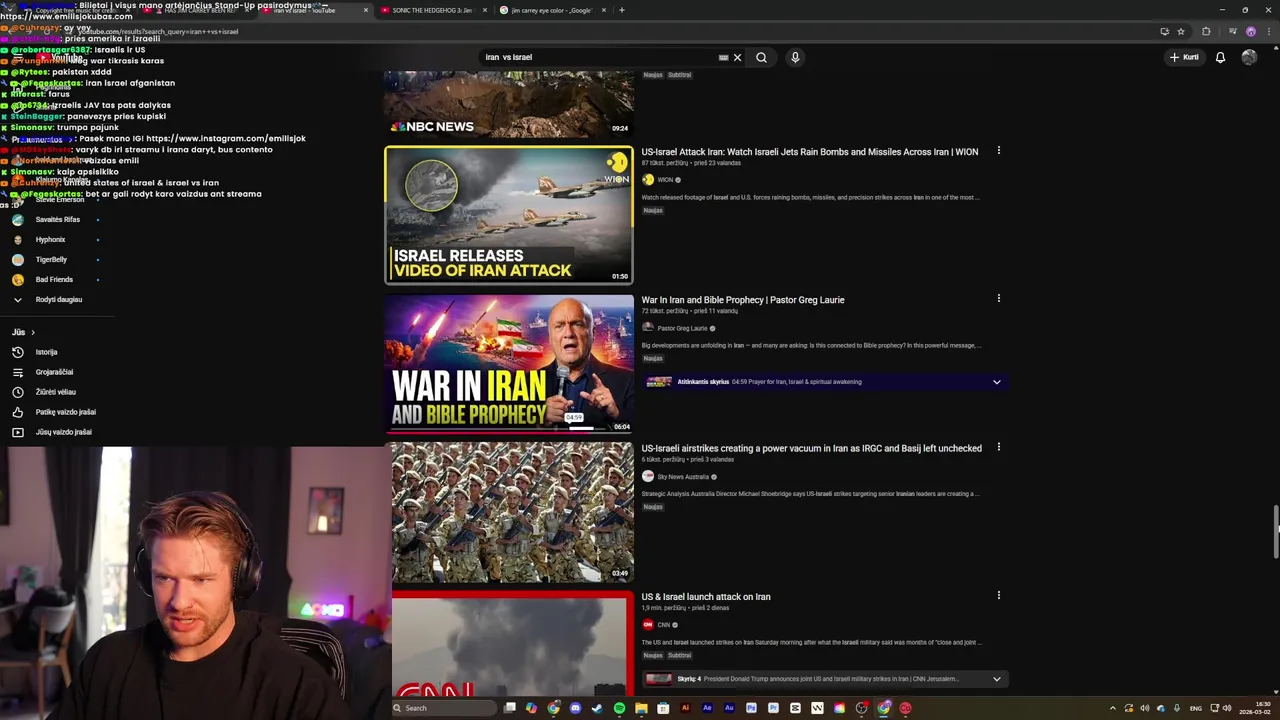Expand Rodyti daugiau in subscriptions list
Screen dimensions: 1280x720
coord(59,299)
